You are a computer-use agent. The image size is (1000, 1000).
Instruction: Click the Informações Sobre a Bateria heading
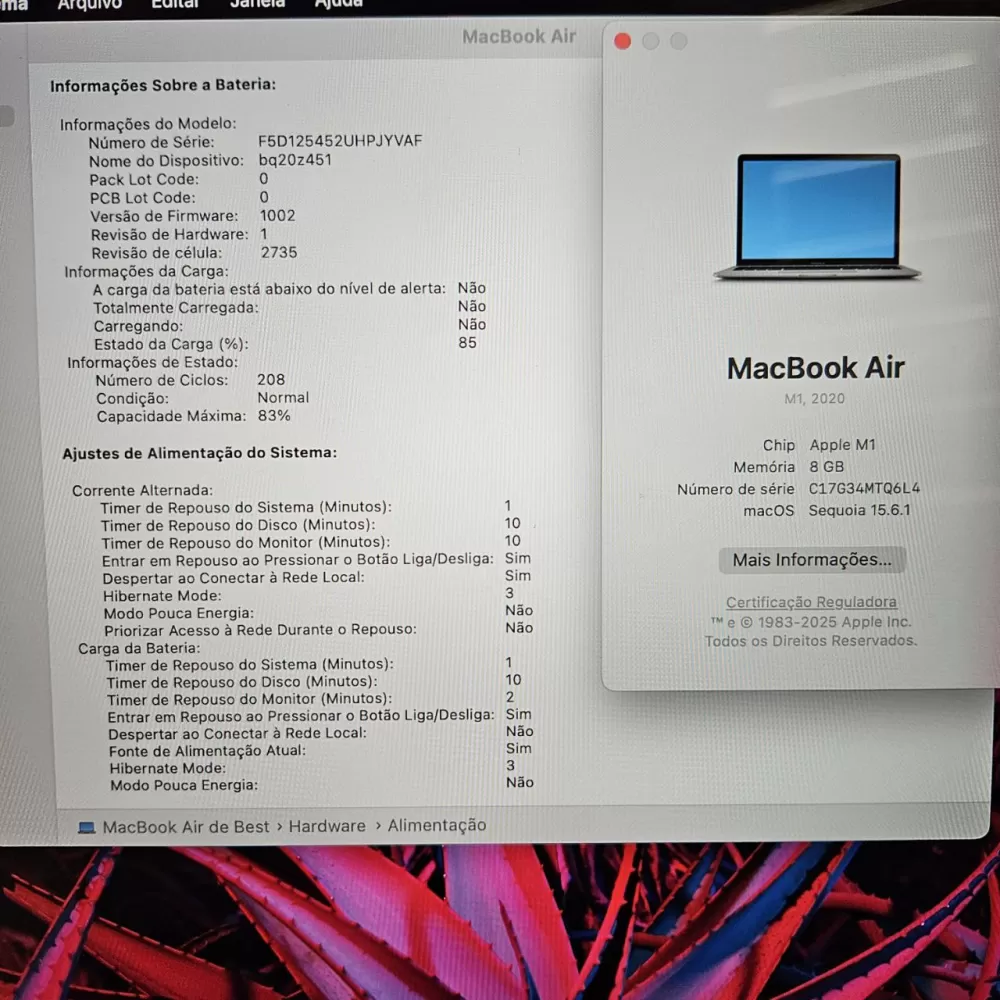click(163, 85)
